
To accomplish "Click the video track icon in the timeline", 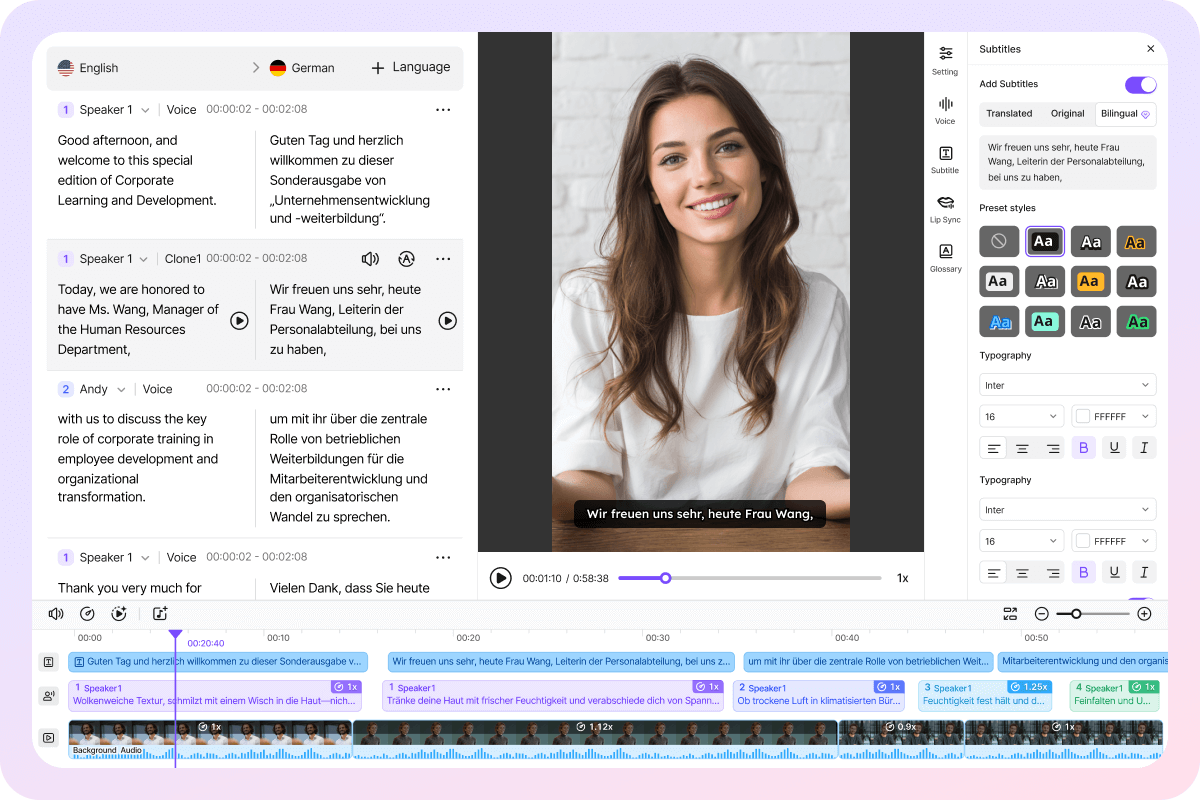I will click(x=49, y=737).
